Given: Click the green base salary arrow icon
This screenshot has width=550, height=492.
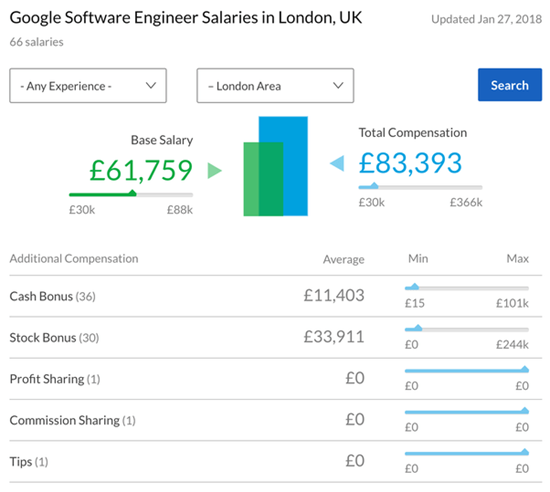Looking at the screenshot, I should click(214, 171).
